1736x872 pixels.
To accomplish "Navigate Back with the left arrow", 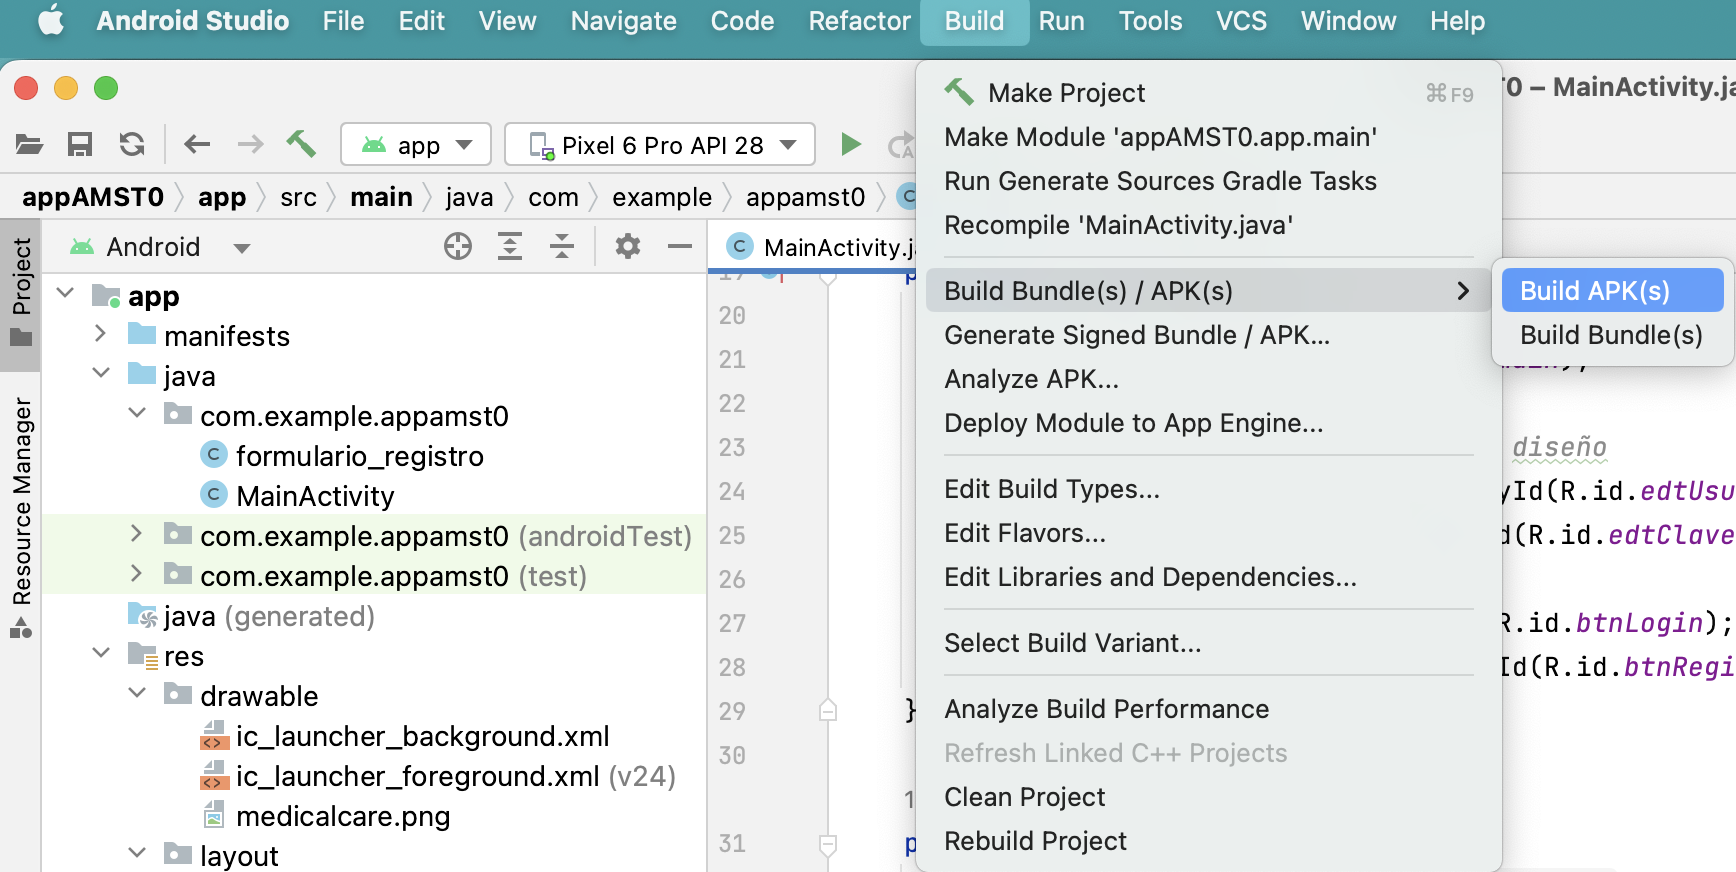I will [x=197, y=145].
